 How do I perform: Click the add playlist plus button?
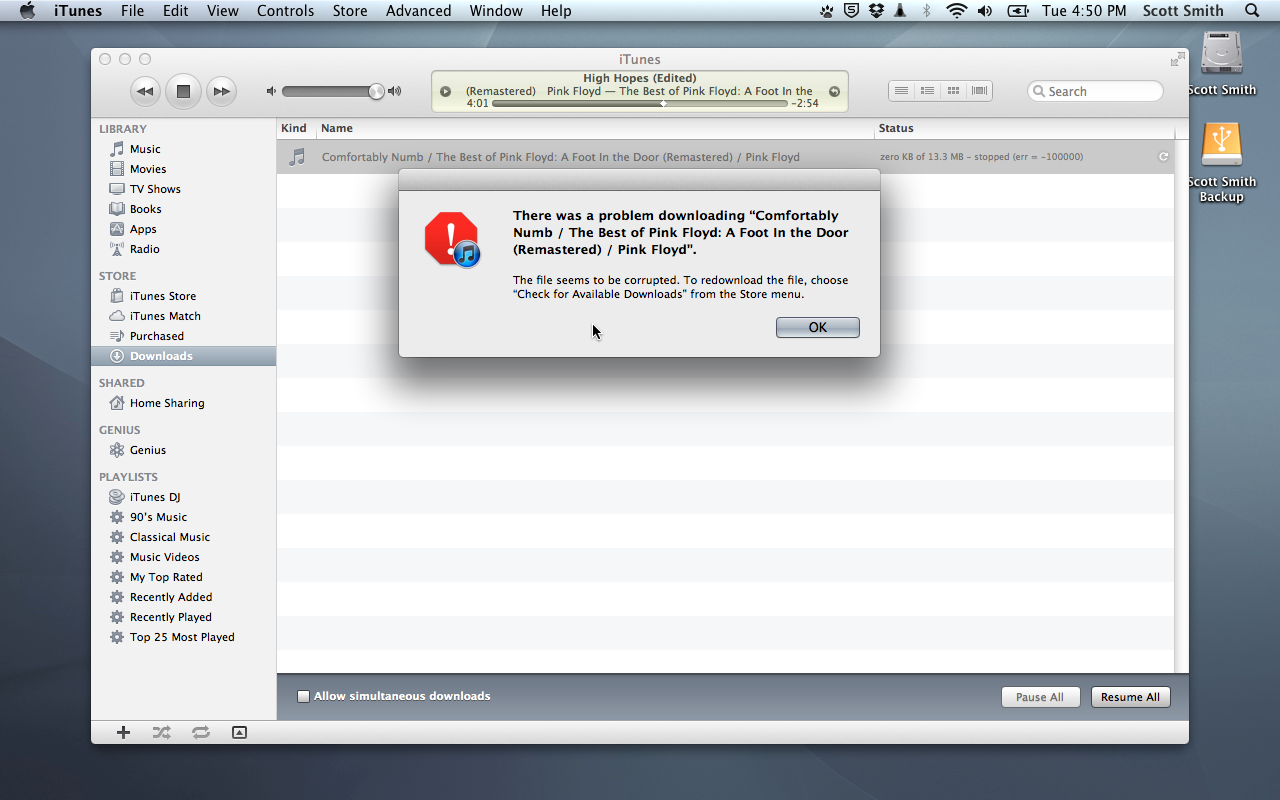click(x=123, y=732)
